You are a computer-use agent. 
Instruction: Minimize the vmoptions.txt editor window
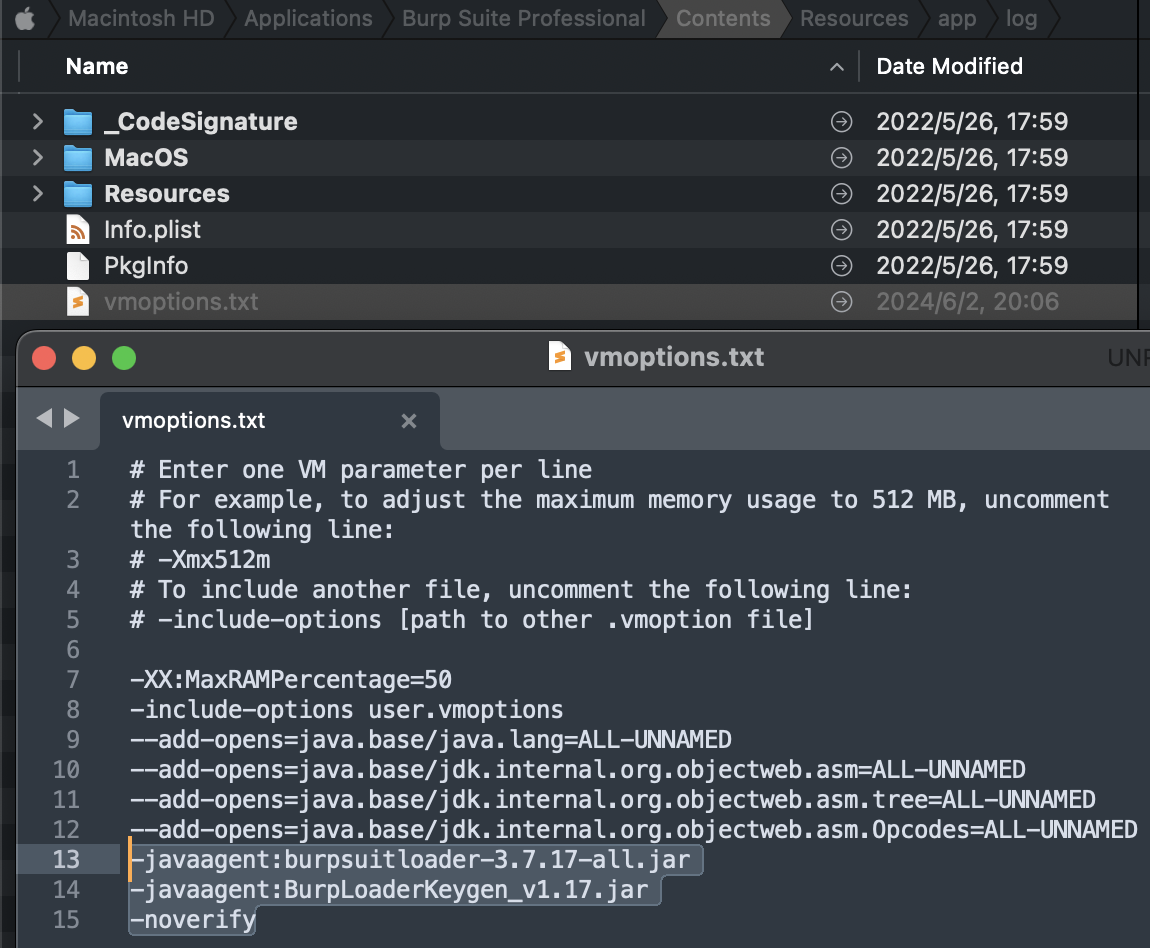click(84, 359)
